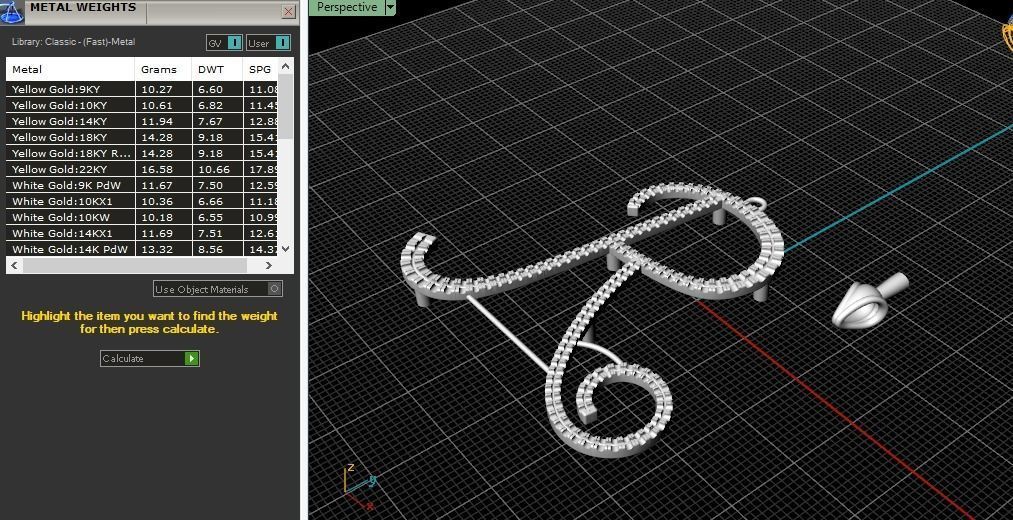Close the Metal Weights panel
This screenshot has height=520, width=1013.
(289, 12)
